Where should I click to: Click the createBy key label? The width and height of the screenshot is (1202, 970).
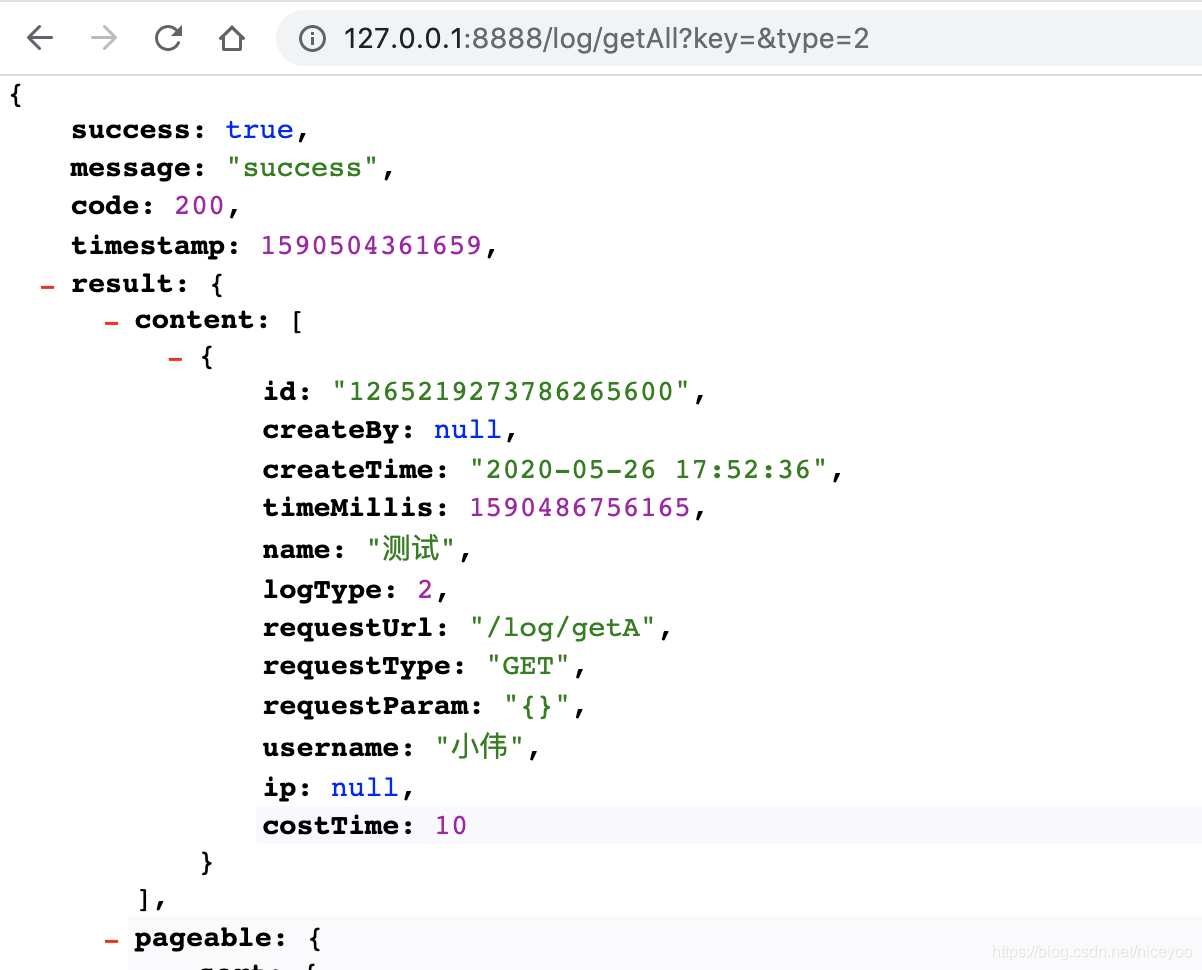point(339,430)
